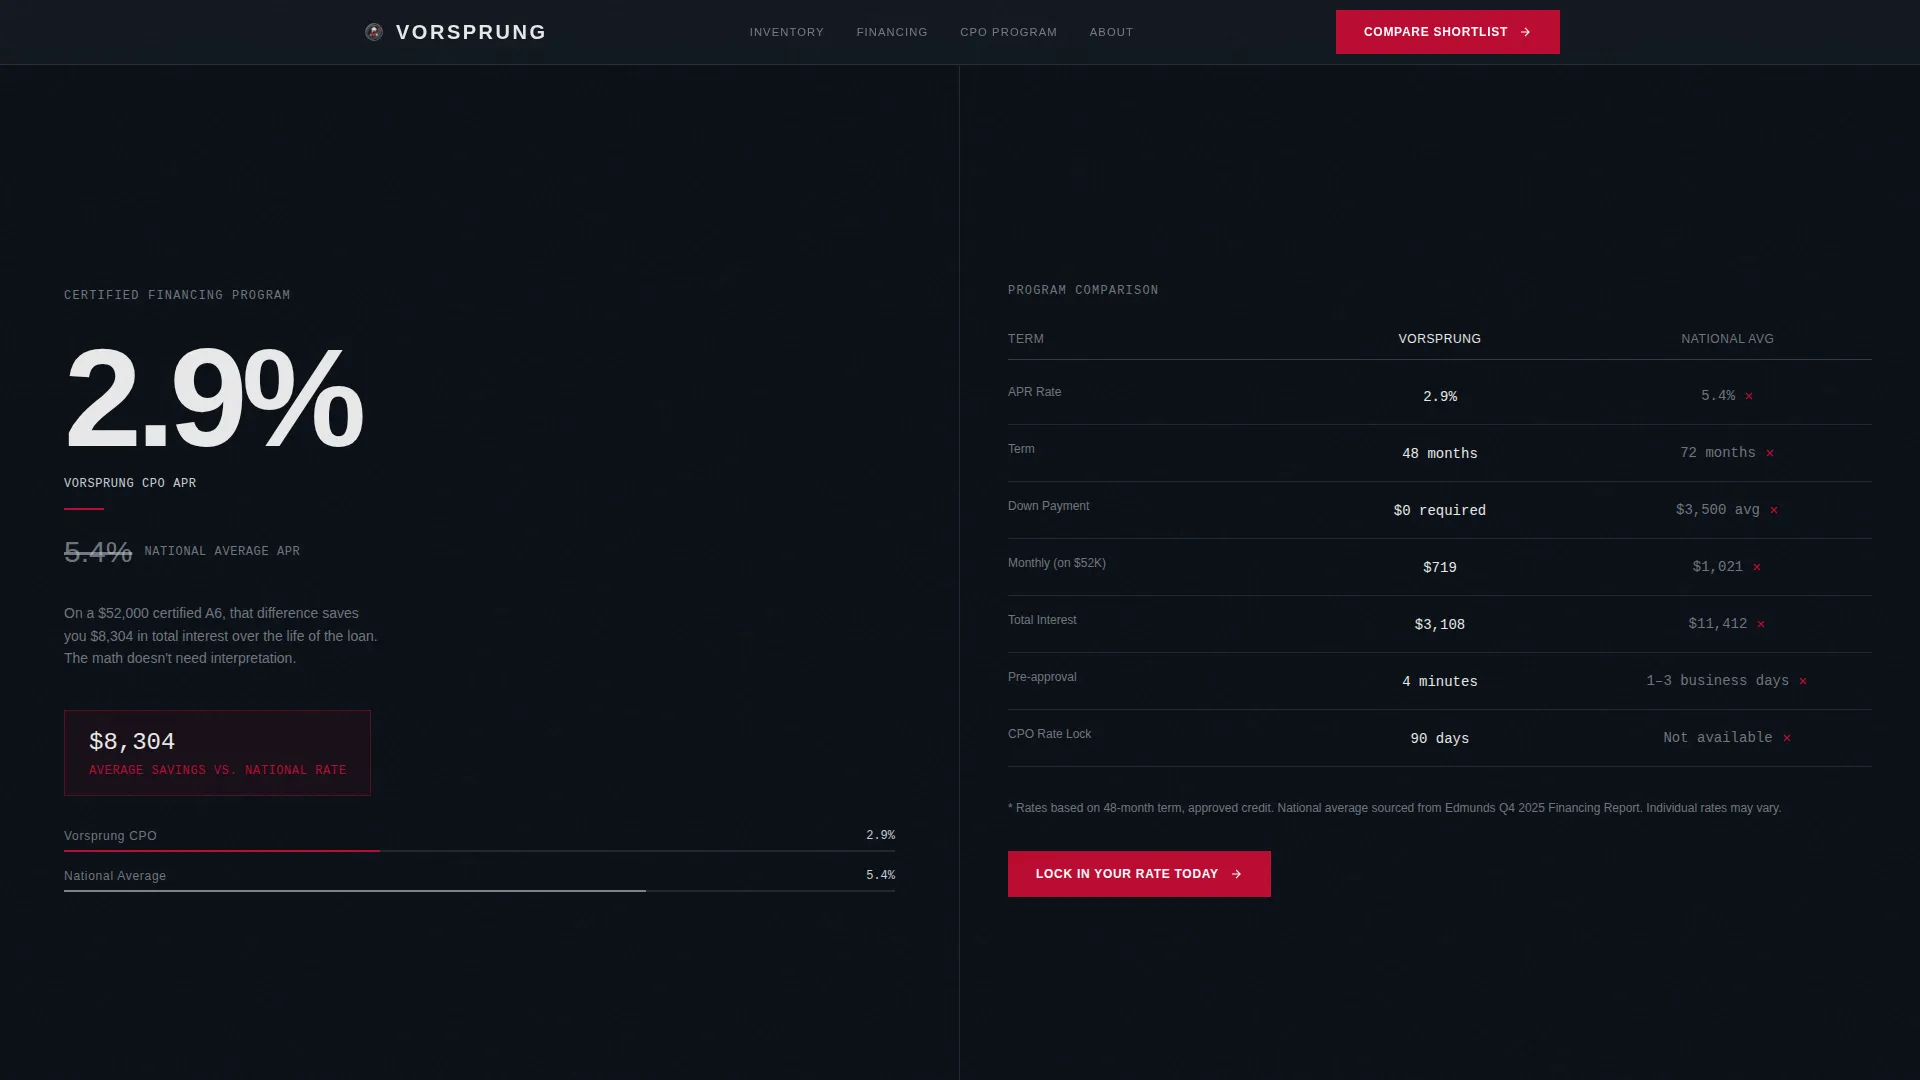Click the Down Payment row label

point(1048,506)
